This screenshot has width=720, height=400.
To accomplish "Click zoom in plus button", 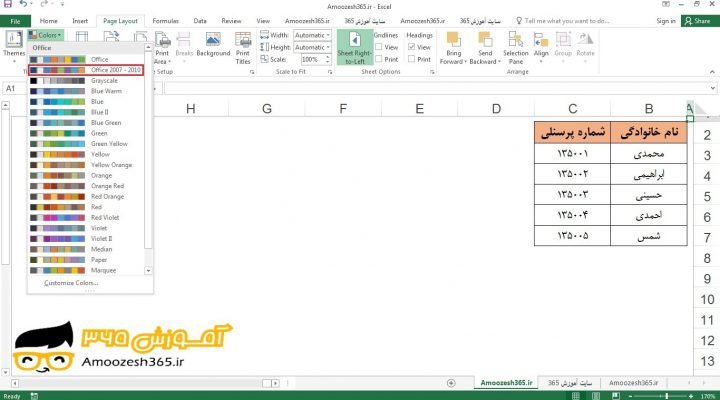I will point(691,396).
